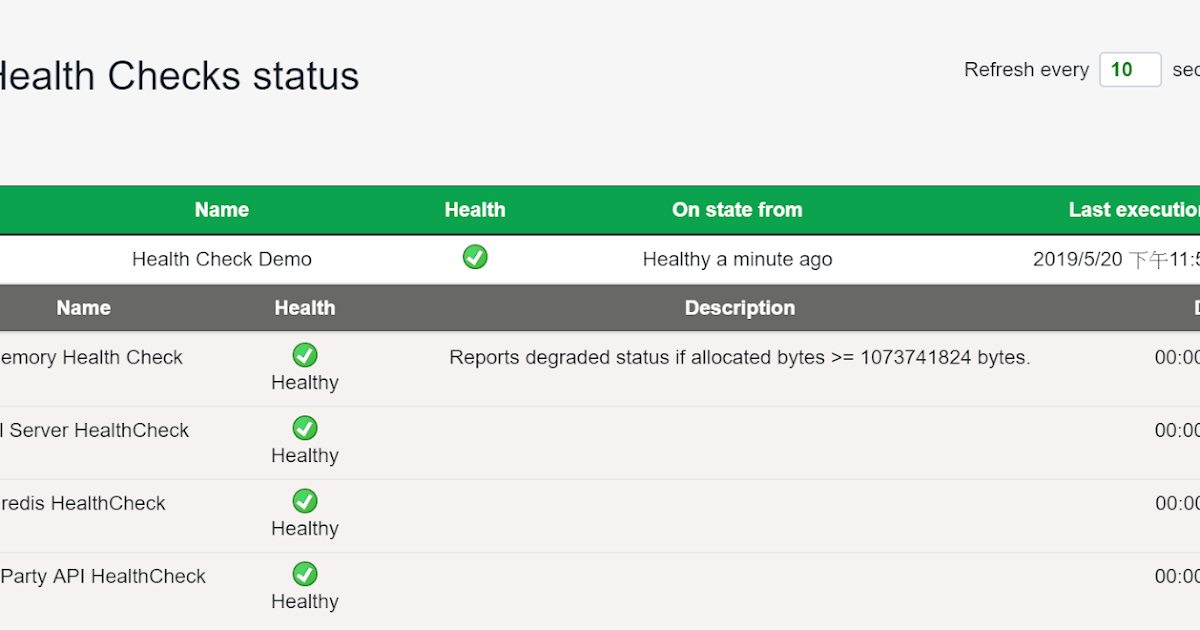
Task: Collapse the detail table under Health Check Demo
Action: pos(222,258)
